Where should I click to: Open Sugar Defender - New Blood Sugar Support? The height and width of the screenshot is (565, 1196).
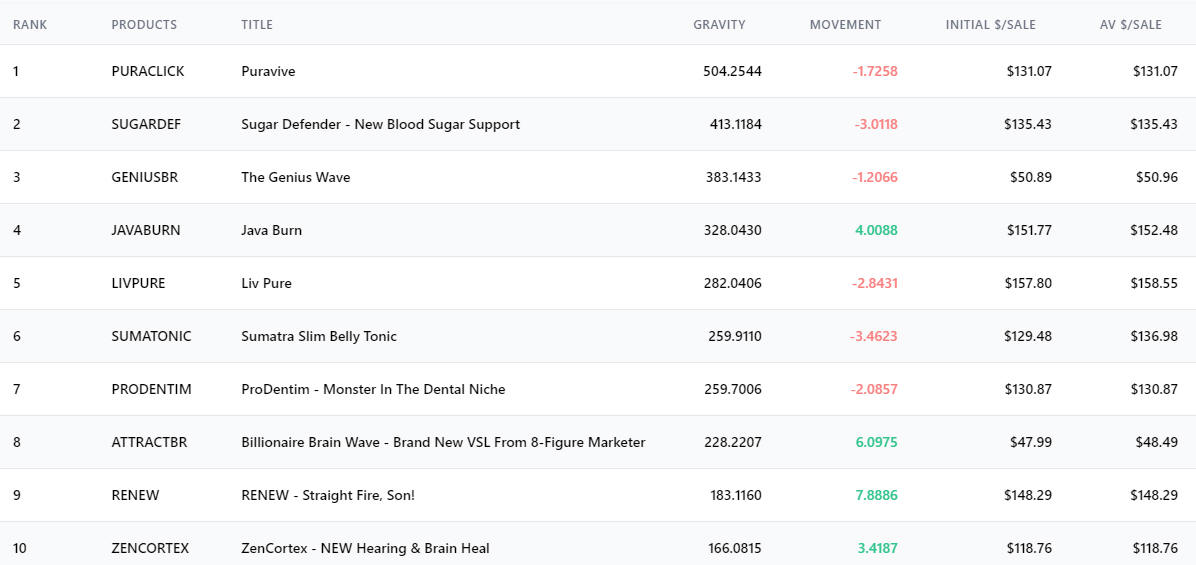click(381, 124)
